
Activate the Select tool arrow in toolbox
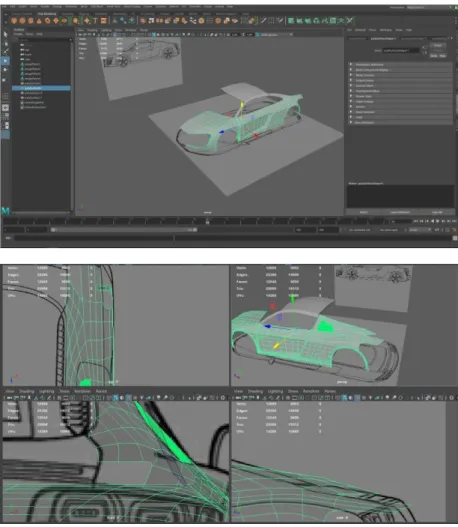(x=5, y=34)
